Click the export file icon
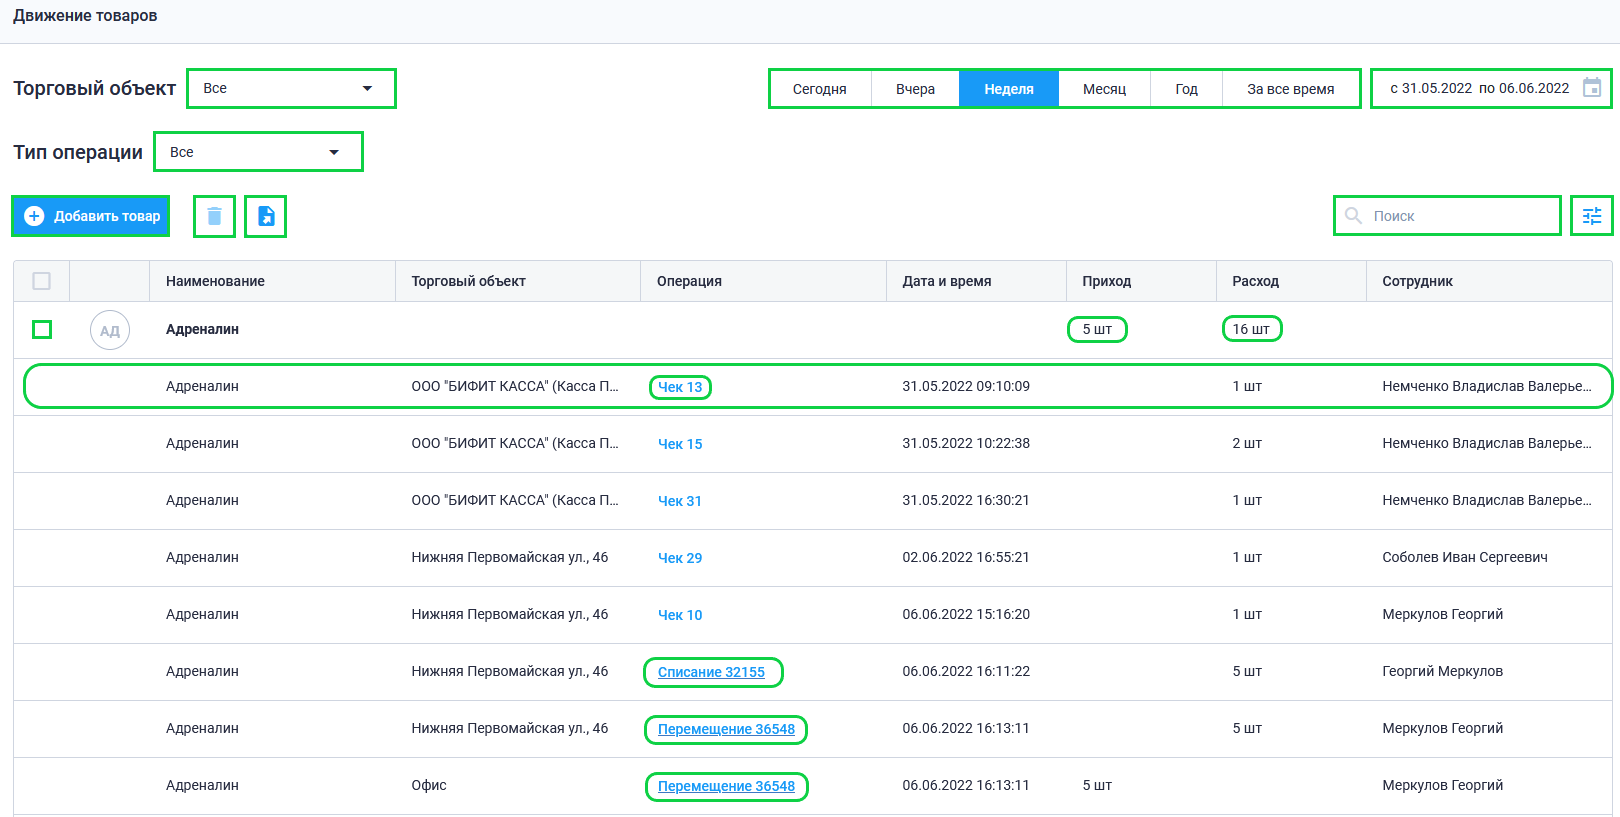Viewport: 1620px width, 817px height. tap(266, 216)
